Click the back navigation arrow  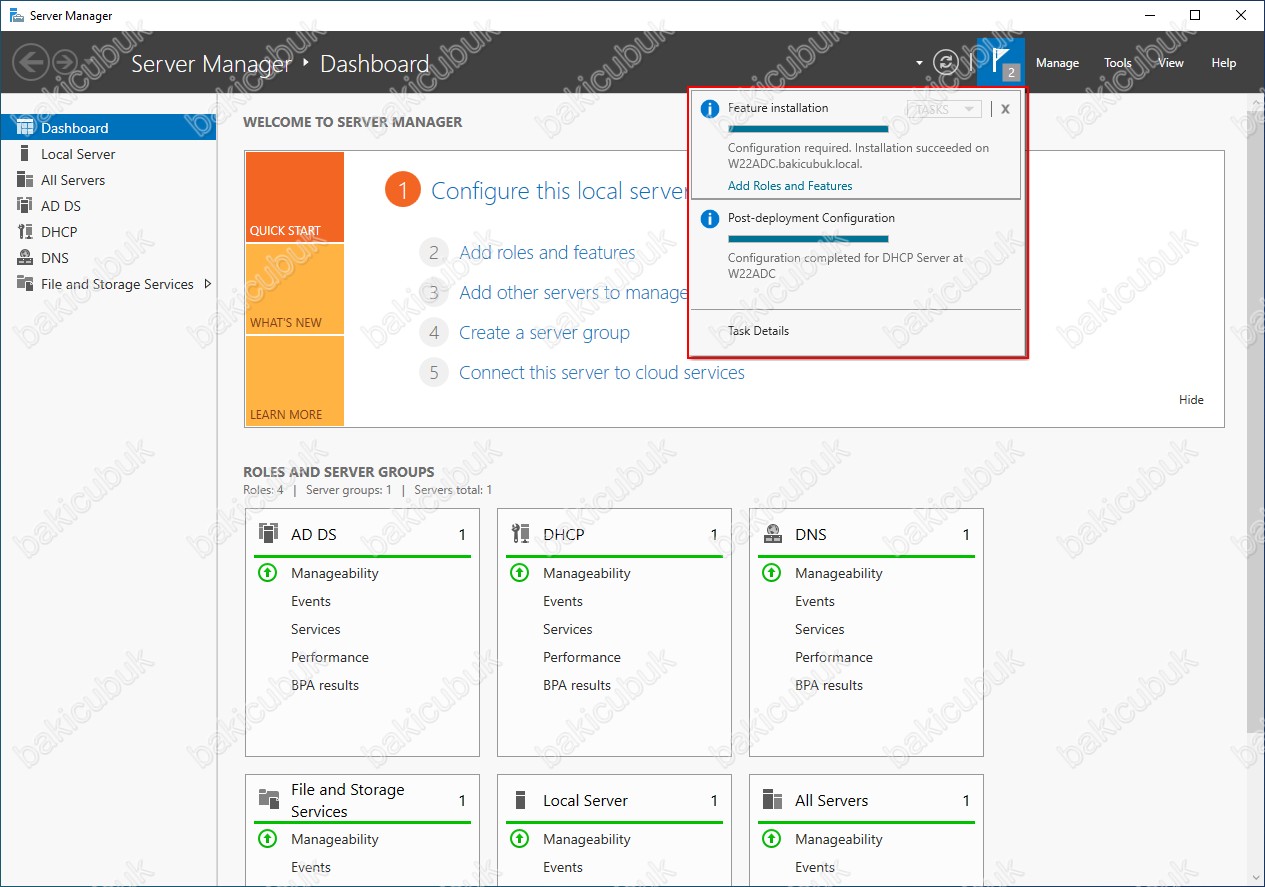[29, 62]
